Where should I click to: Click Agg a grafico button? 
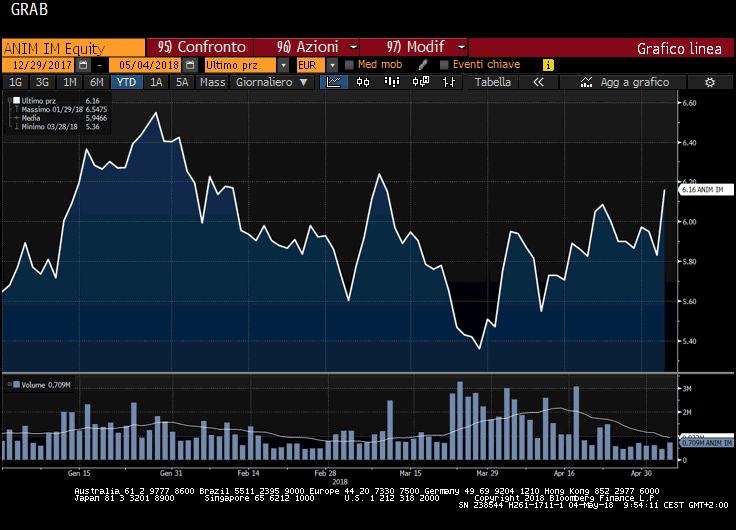(623, 82)
